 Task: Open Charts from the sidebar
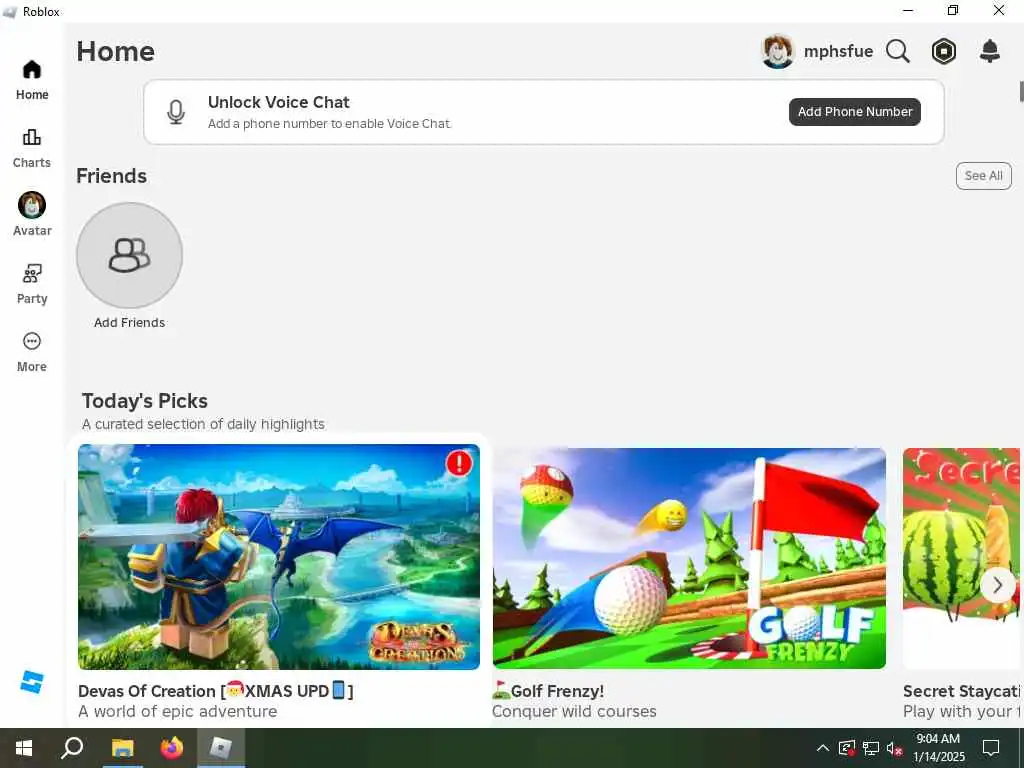click(x=31, y=148)
